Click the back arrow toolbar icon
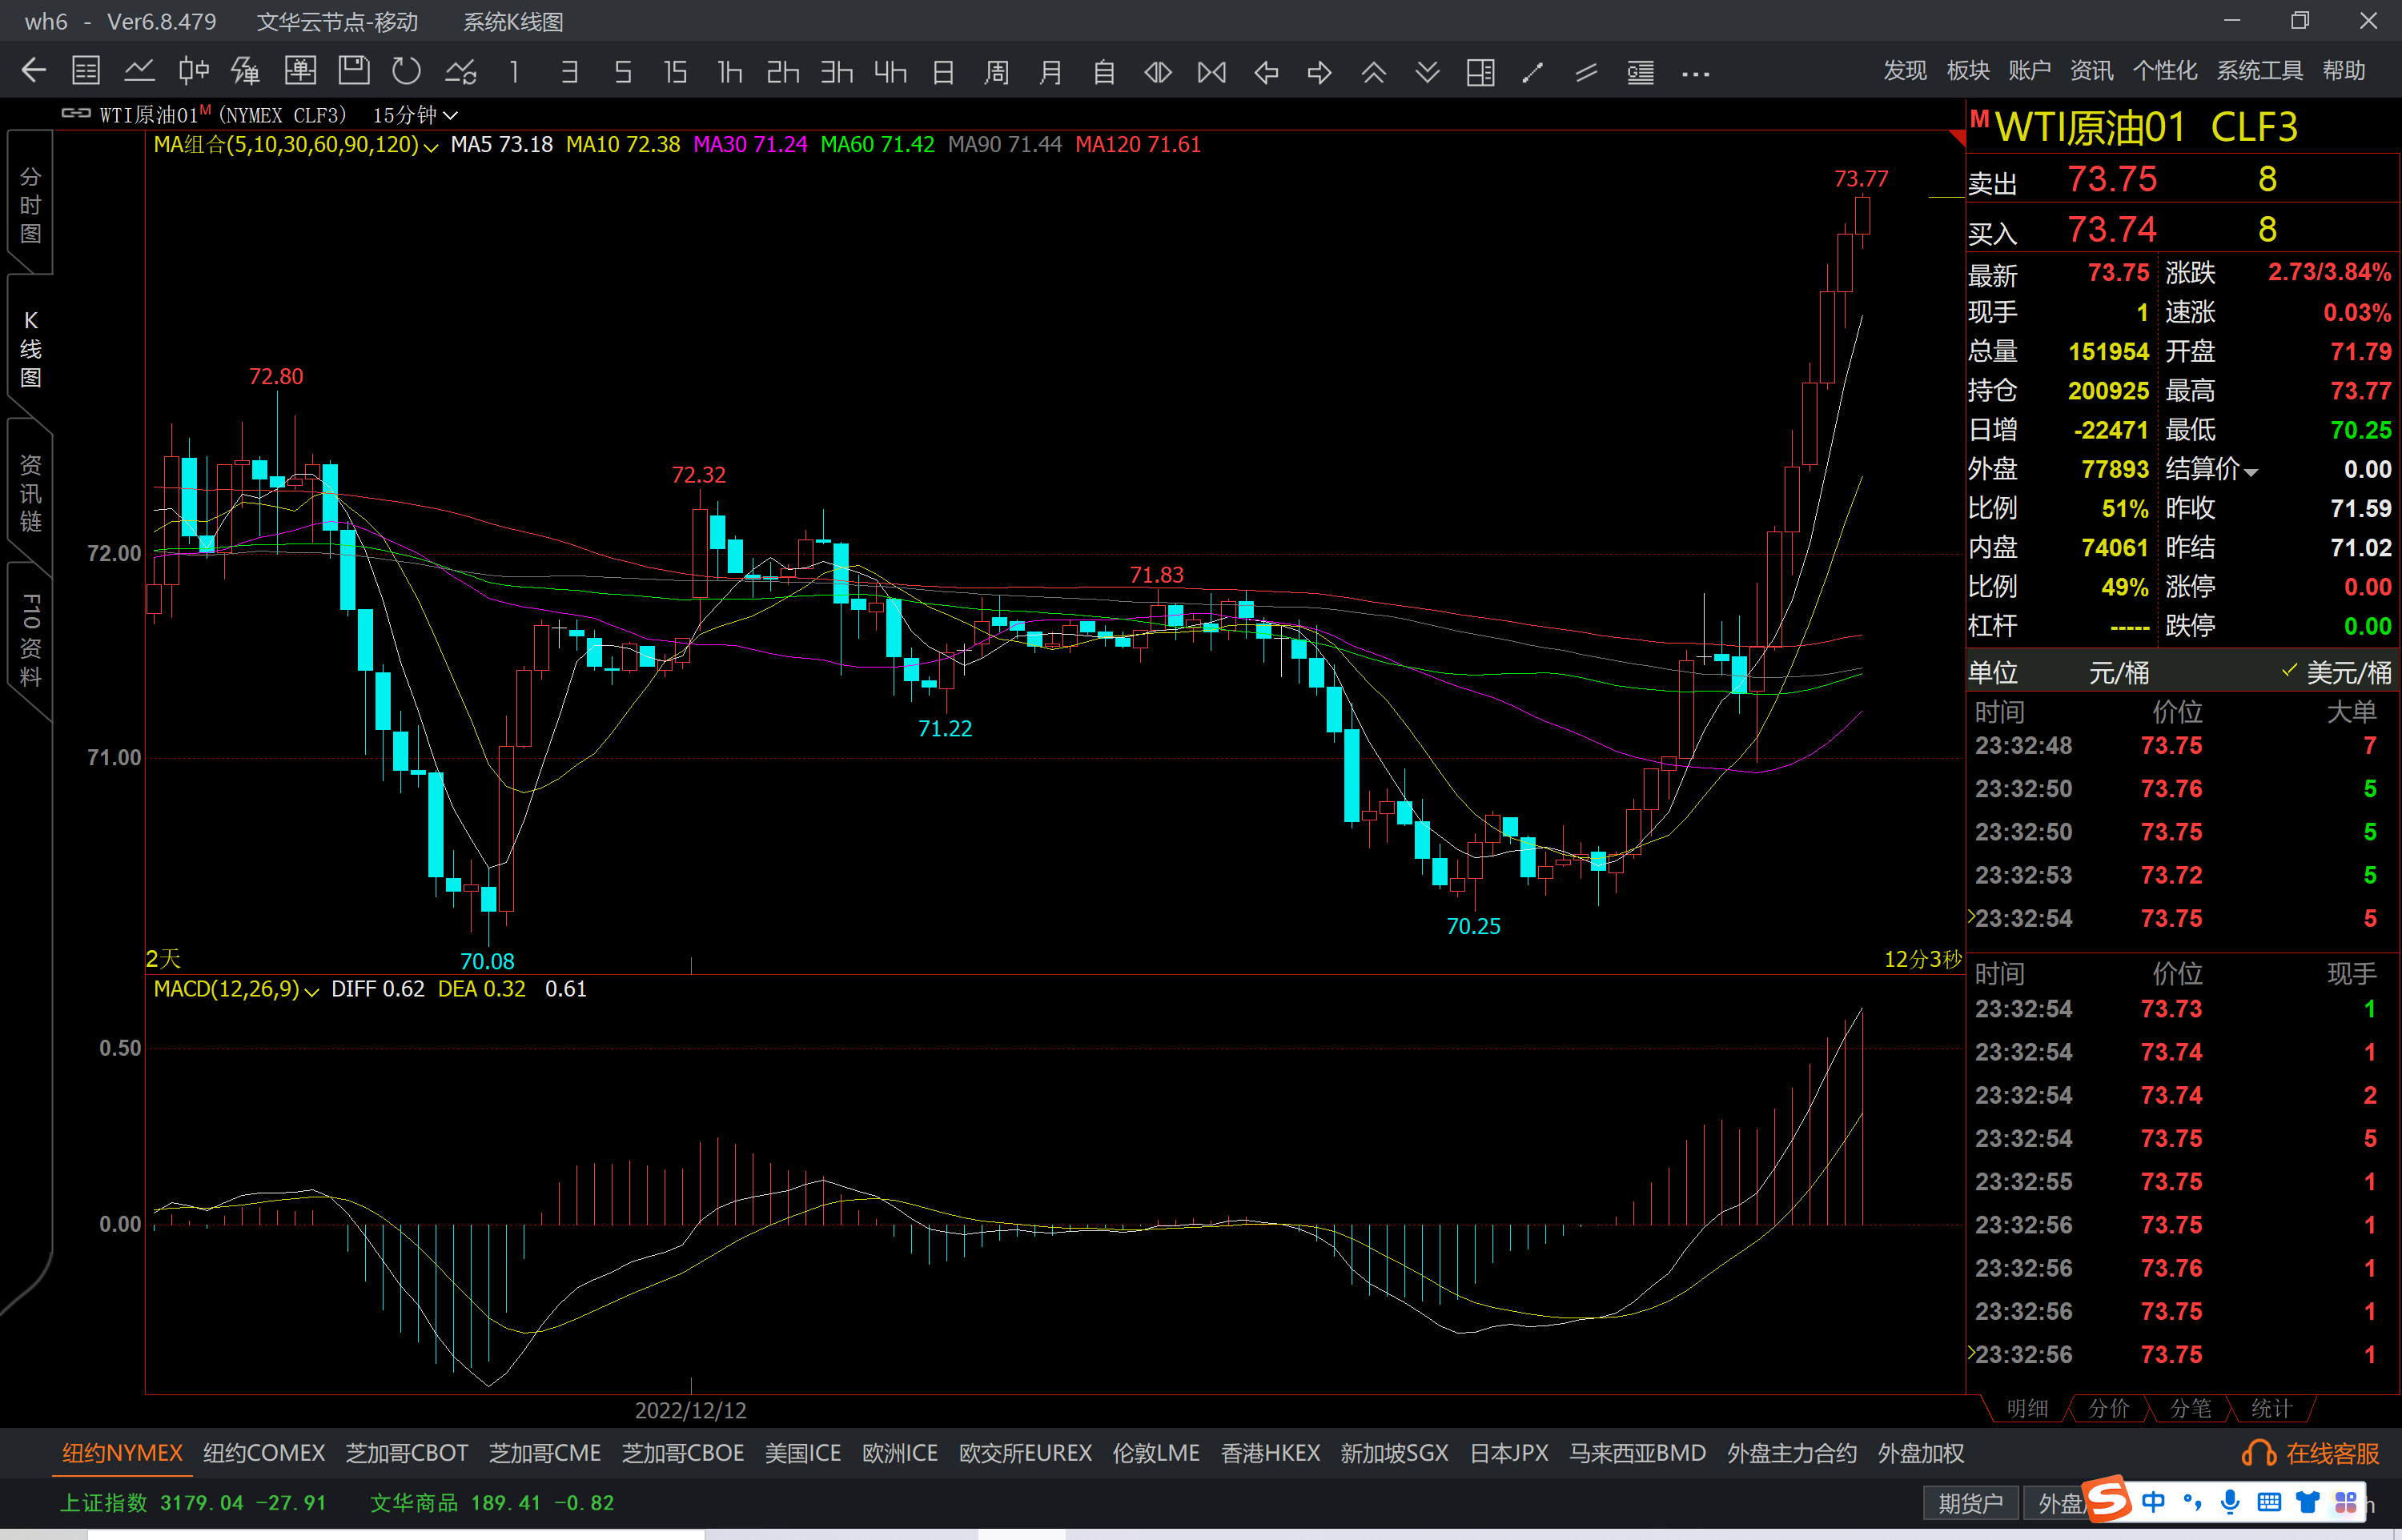The width and height of the screenshot is (2402, 1540). pos(34,71)
